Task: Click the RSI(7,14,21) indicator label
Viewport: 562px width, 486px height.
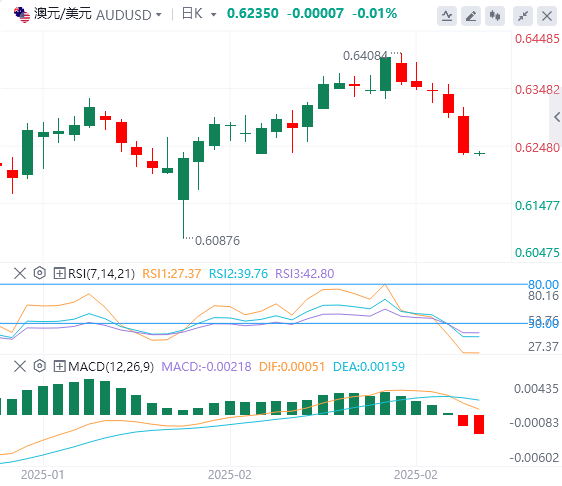Action: tap(101, 274)
